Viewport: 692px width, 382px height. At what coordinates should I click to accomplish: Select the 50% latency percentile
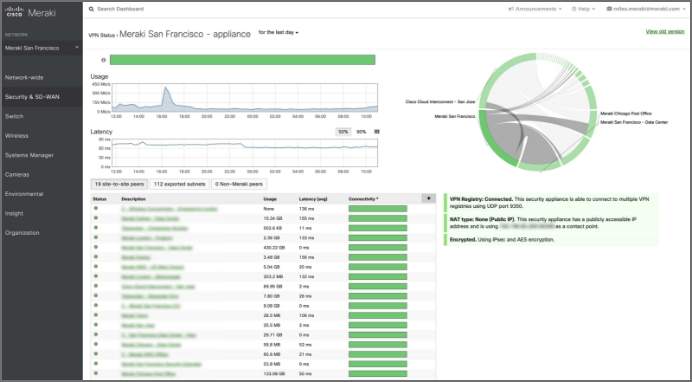(x=343, y=131)
